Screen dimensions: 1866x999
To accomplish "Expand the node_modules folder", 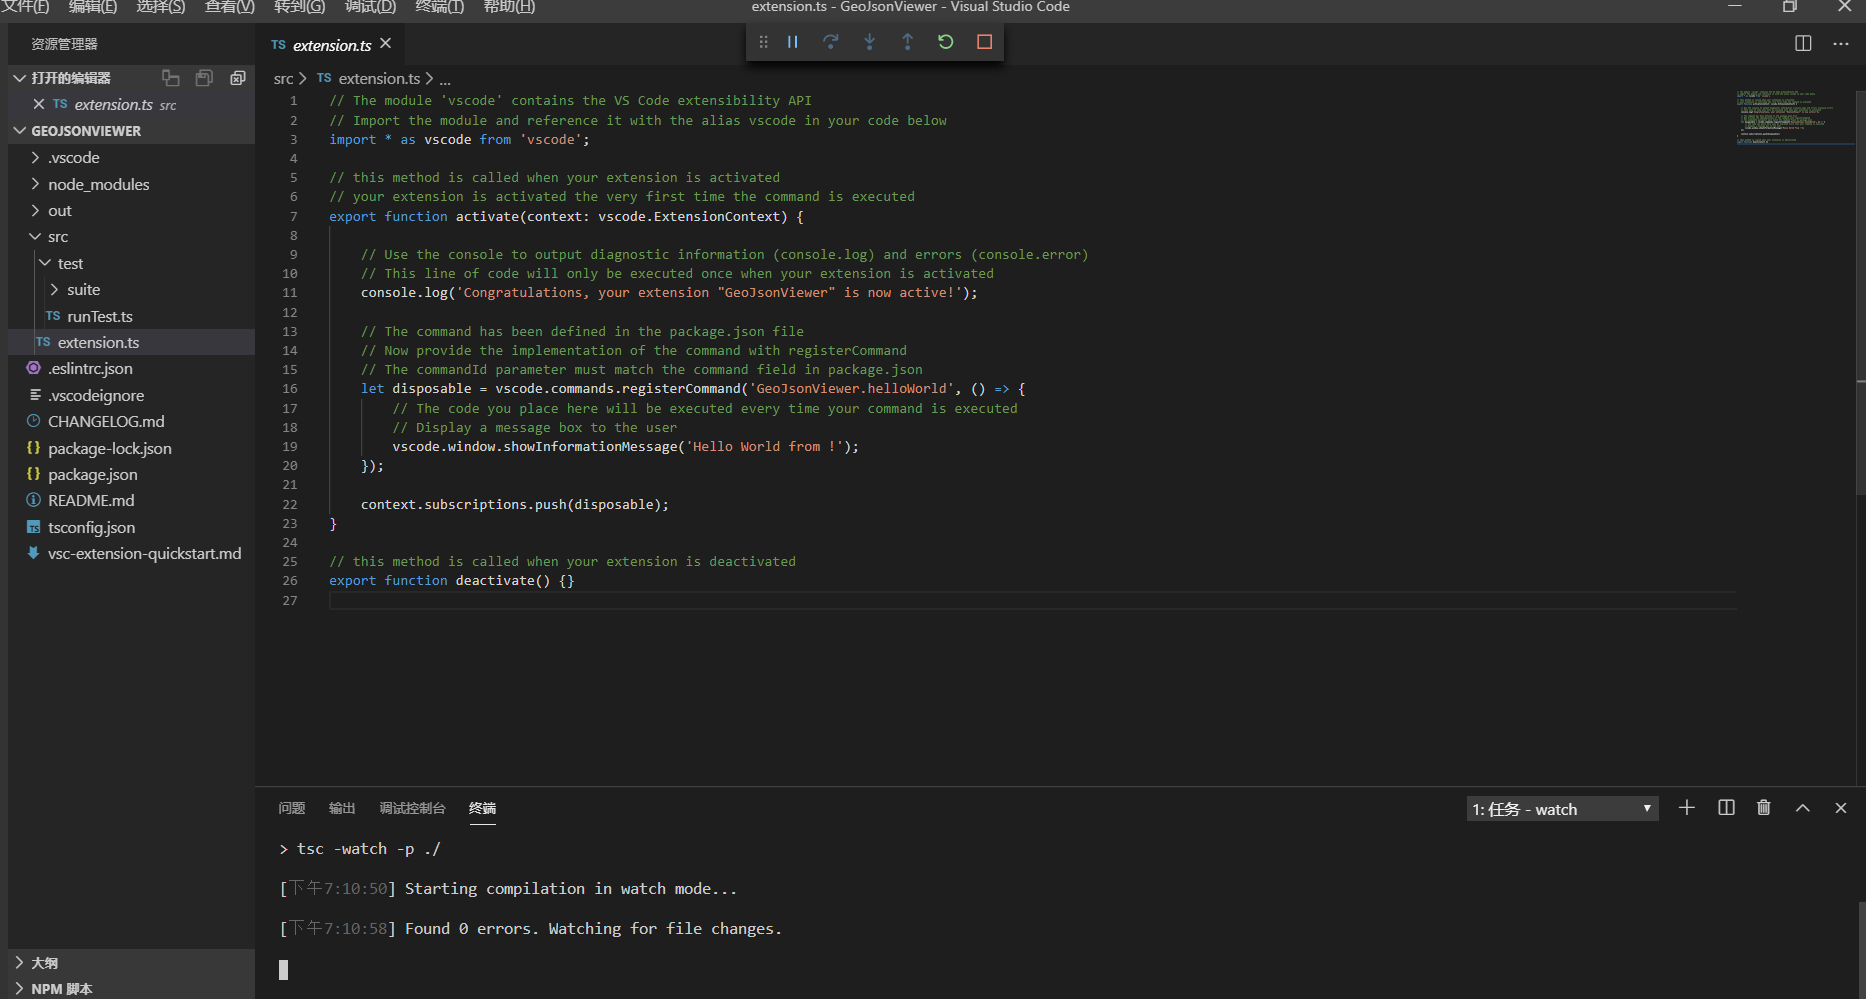I will click(98, 185).
